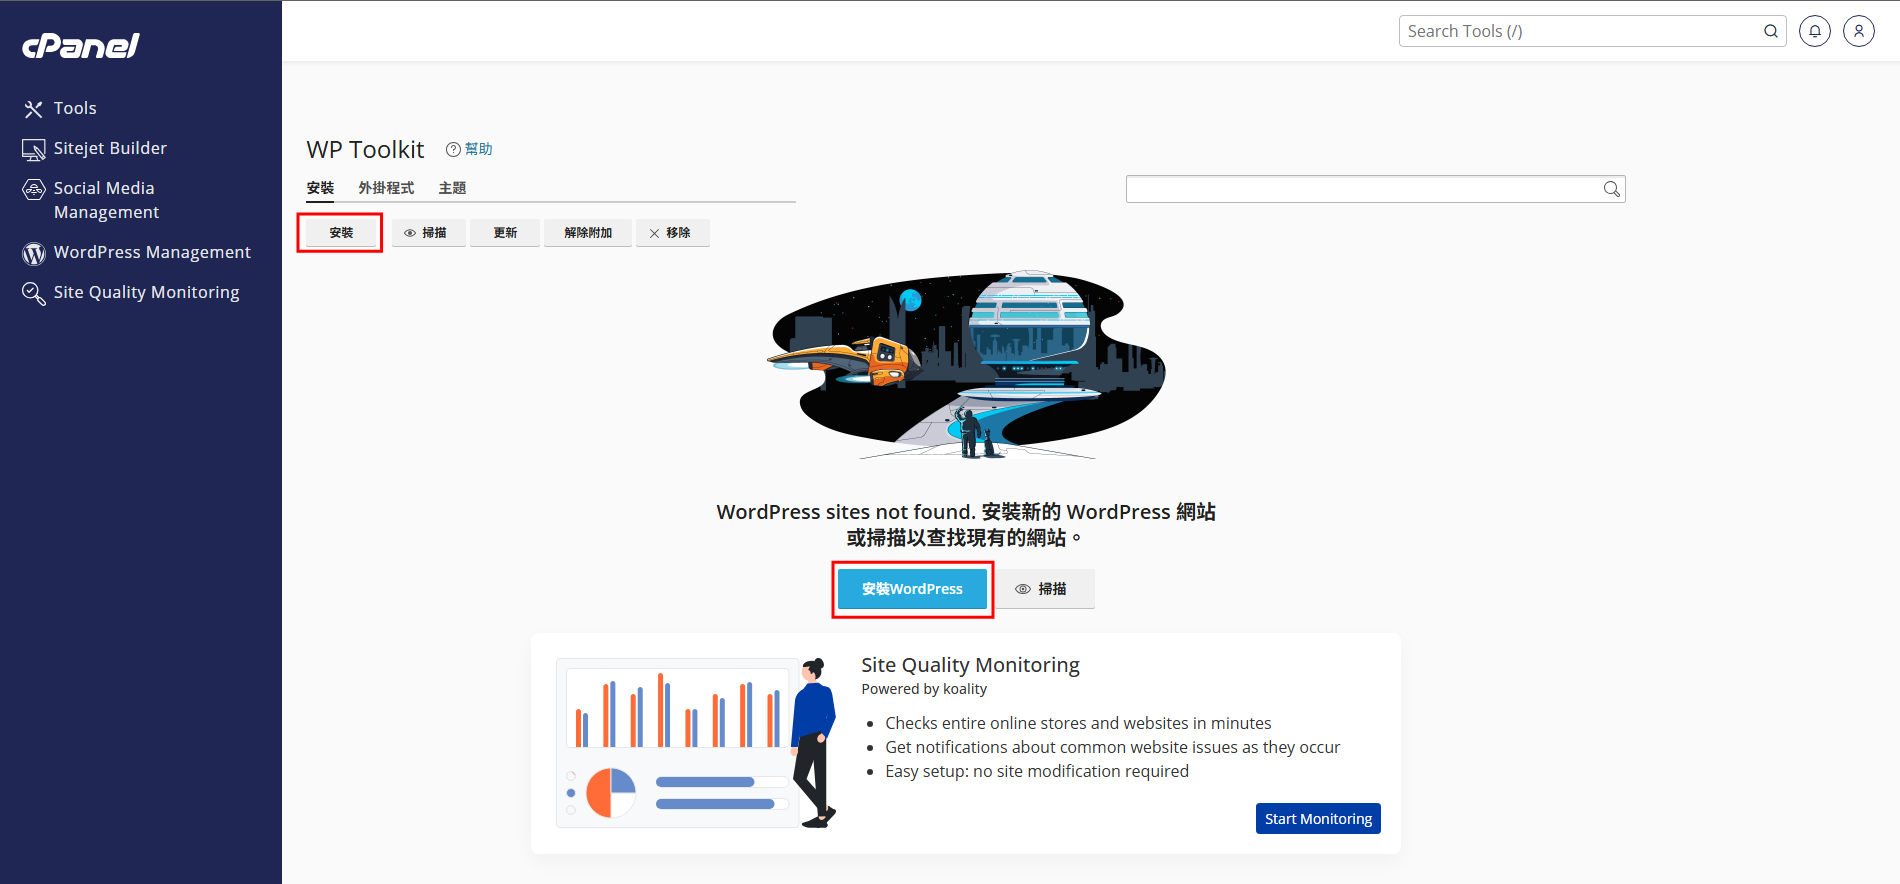Click 'Easy setup: no site modification required'

[x=1037, y=771]
